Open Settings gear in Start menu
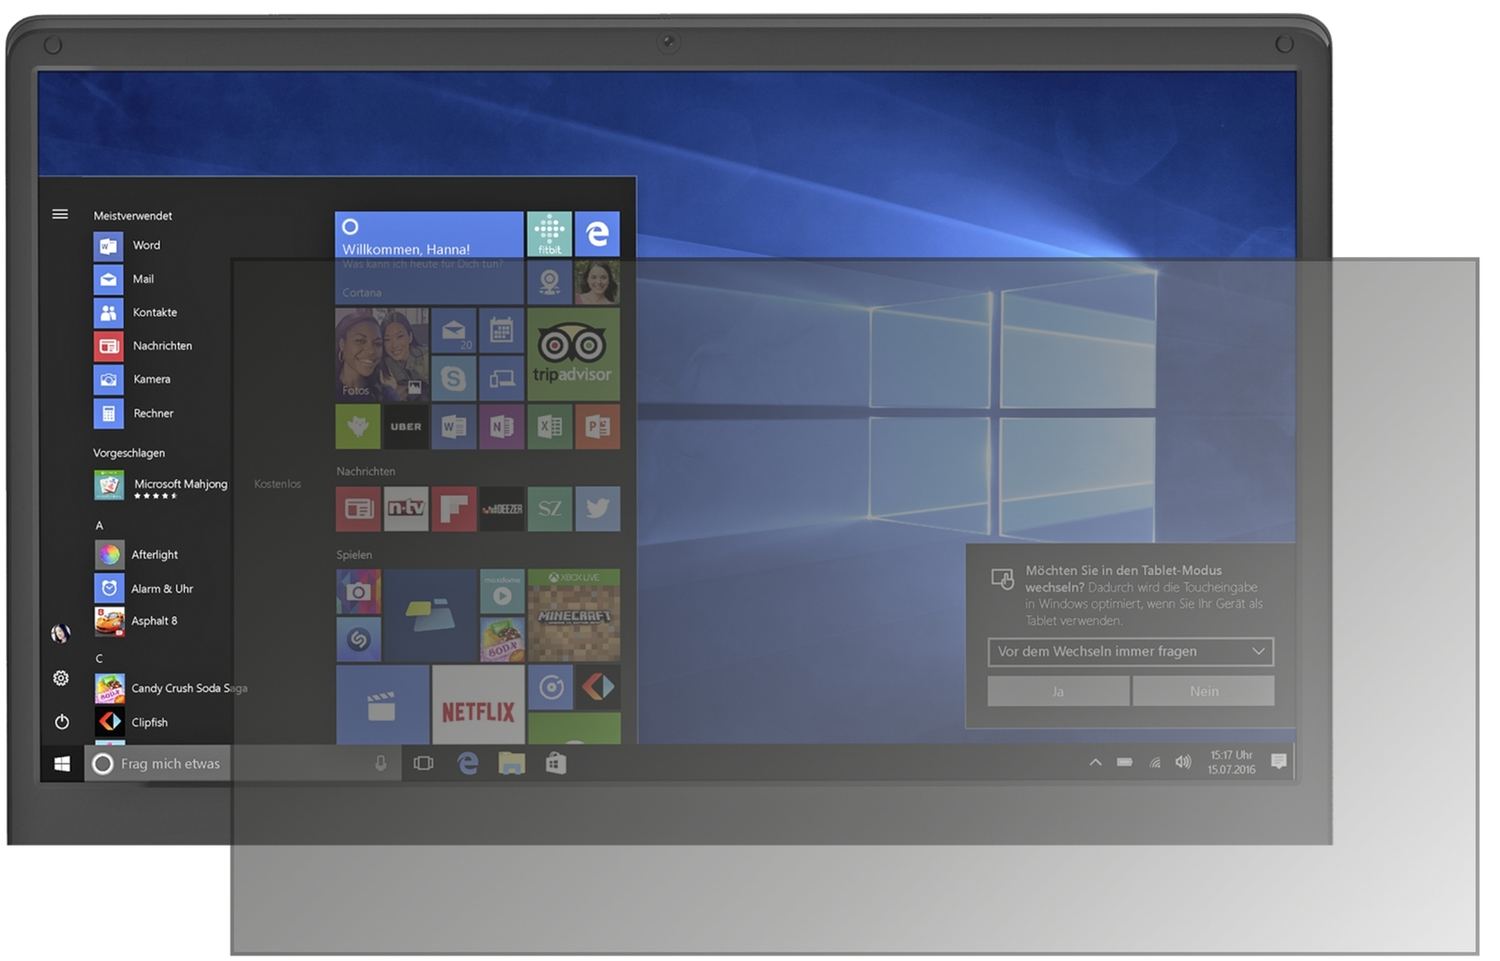The height and width of the screenshot is (961, 1500). pyautogui.click(x=61, y=678)
